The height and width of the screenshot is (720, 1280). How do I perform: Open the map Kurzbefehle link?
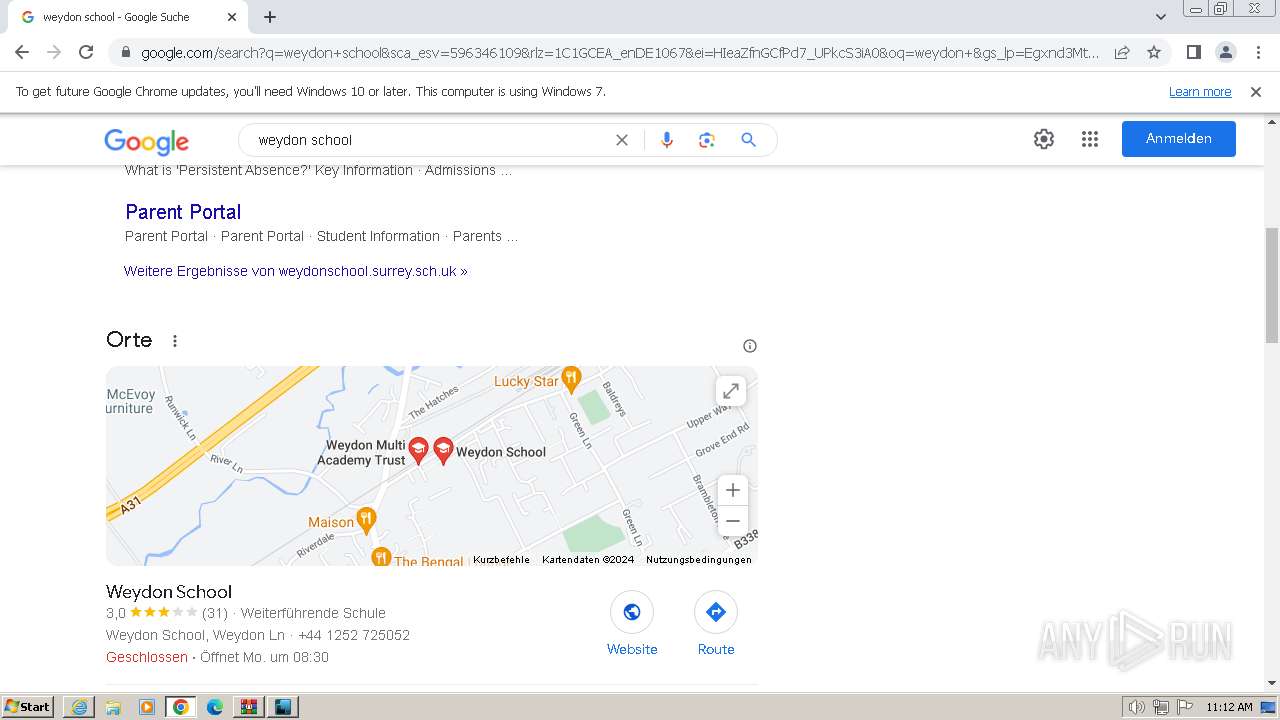pos(501,560)
